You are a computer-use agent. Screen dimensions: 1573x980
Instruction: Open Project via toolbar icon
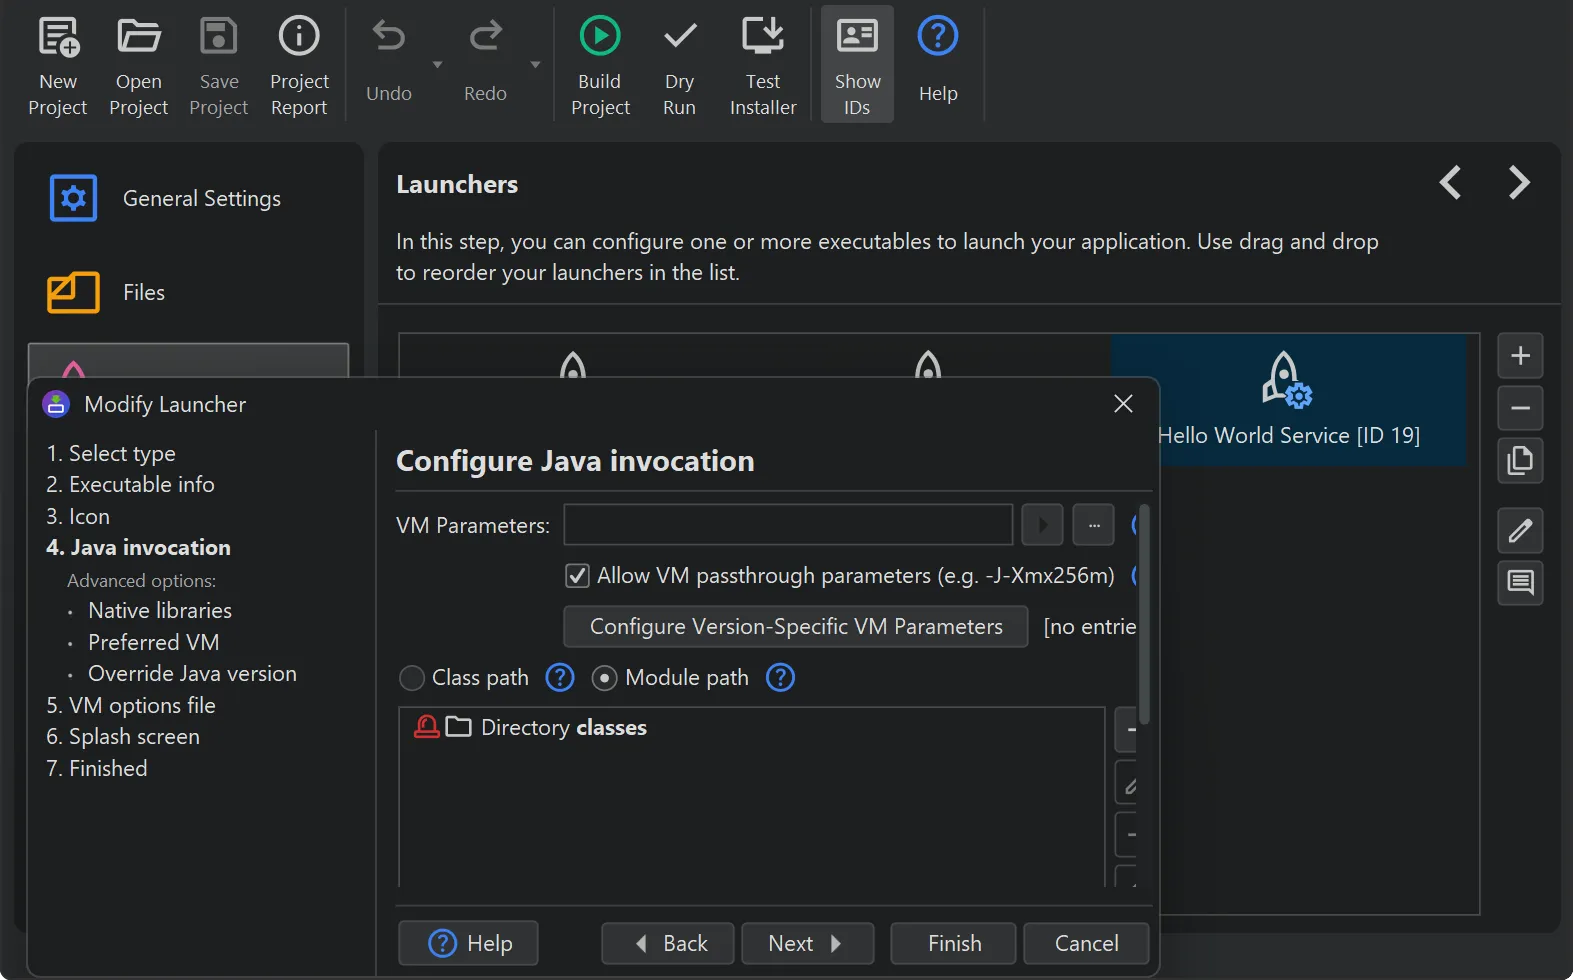tap(138, 65)
